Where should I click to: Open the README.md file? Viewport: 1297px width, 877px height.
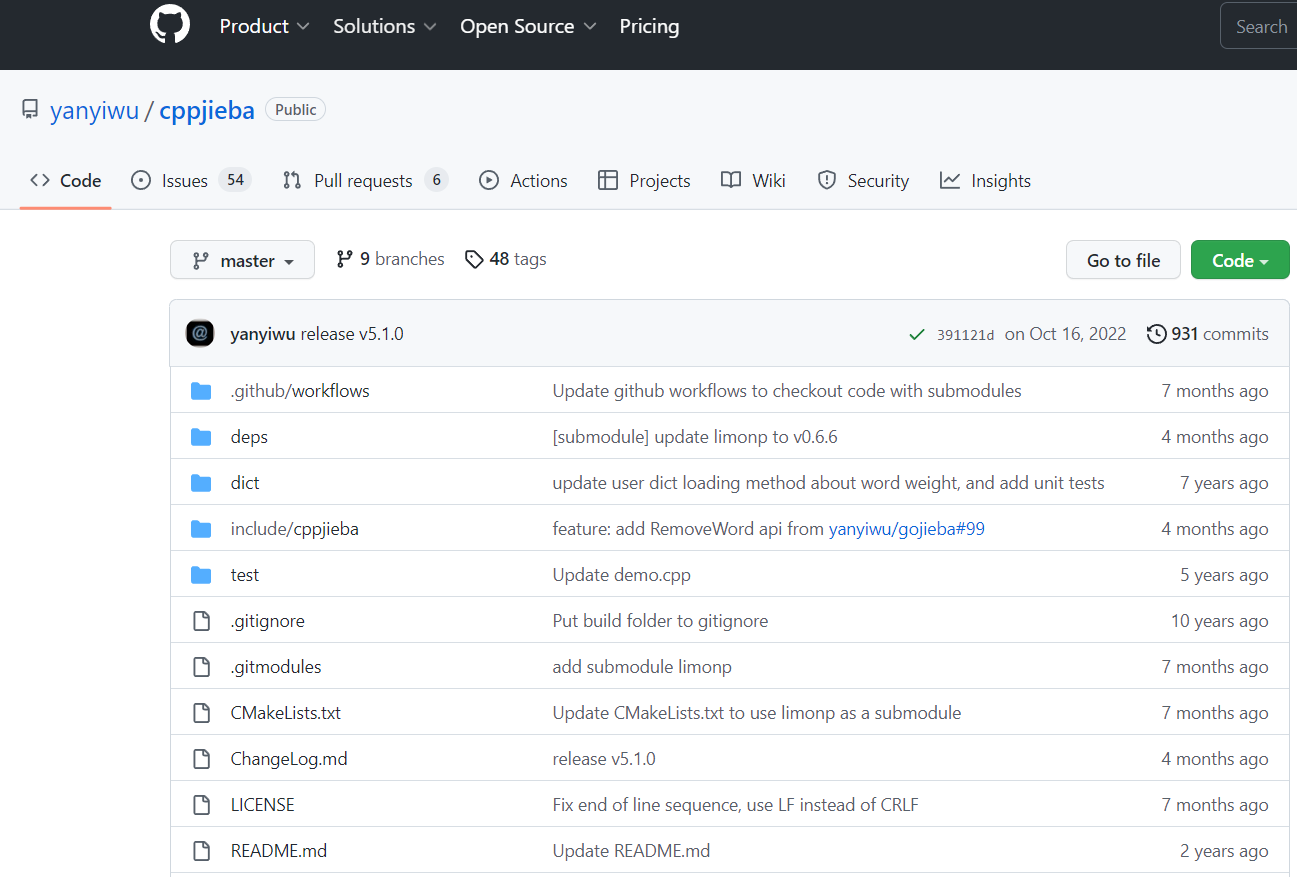click(x=279, y=851)
